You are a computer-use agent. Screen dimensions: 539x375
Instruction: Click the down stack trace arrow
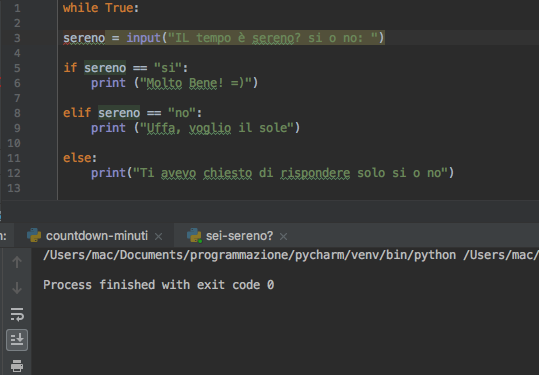click(17, 288)
